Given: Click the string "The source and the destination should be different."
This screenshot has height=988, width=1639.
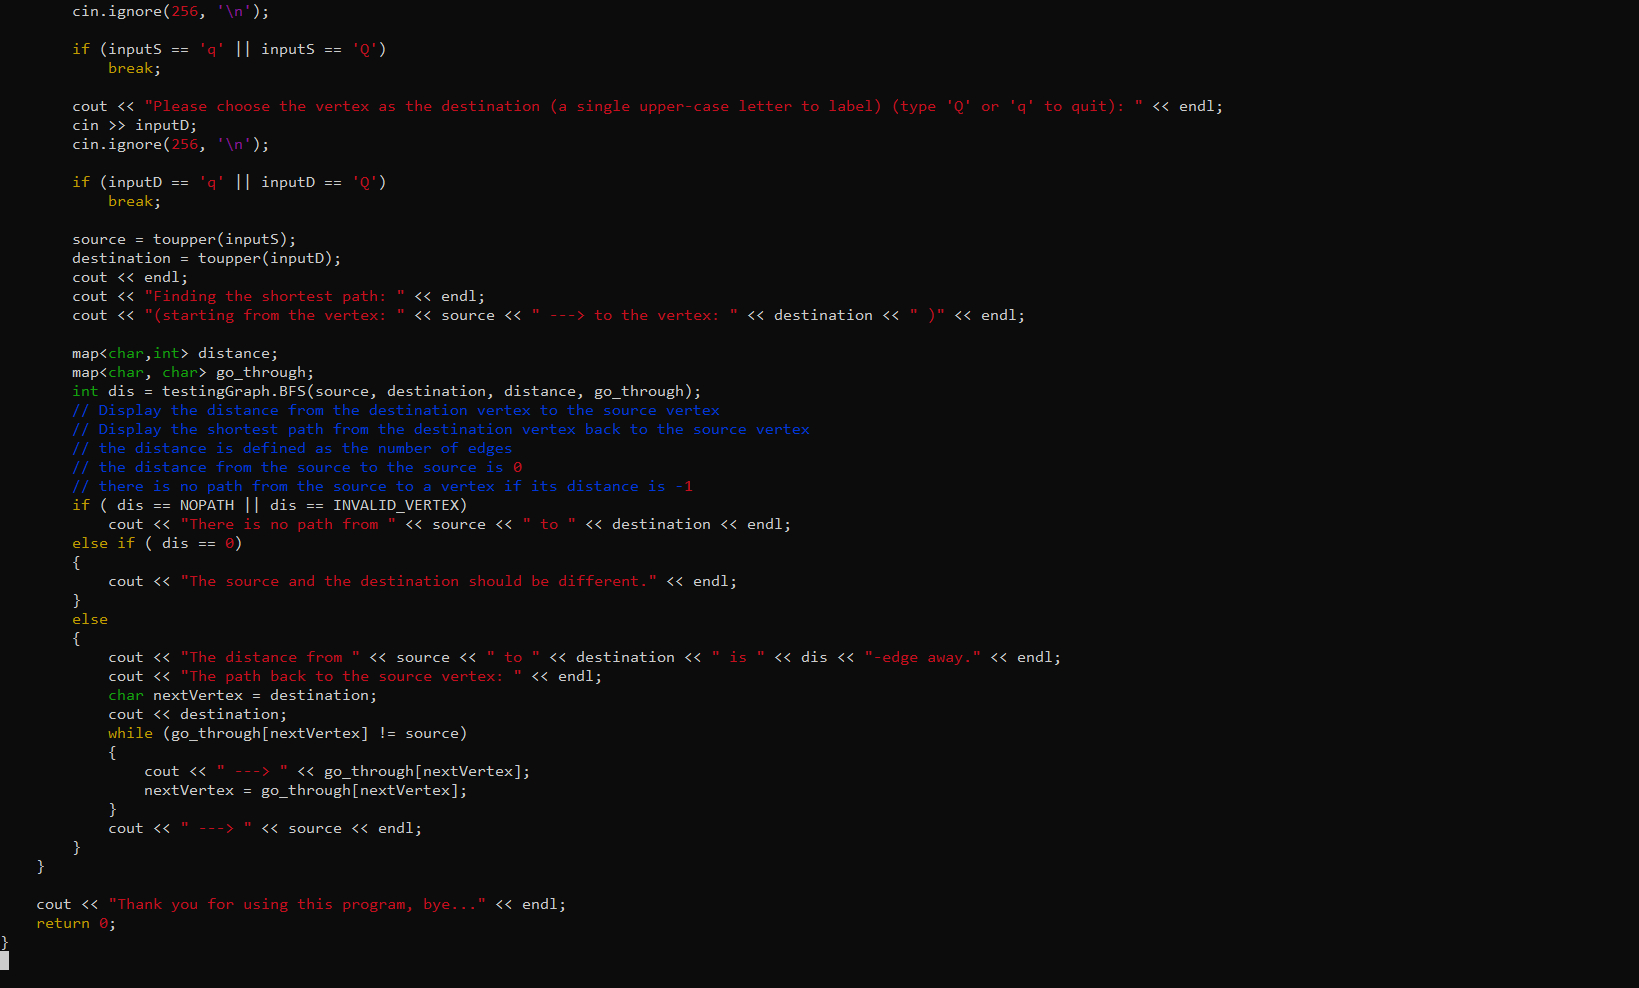Looking at the screenshot, I should pyautogui.click(x=416, y=581).
